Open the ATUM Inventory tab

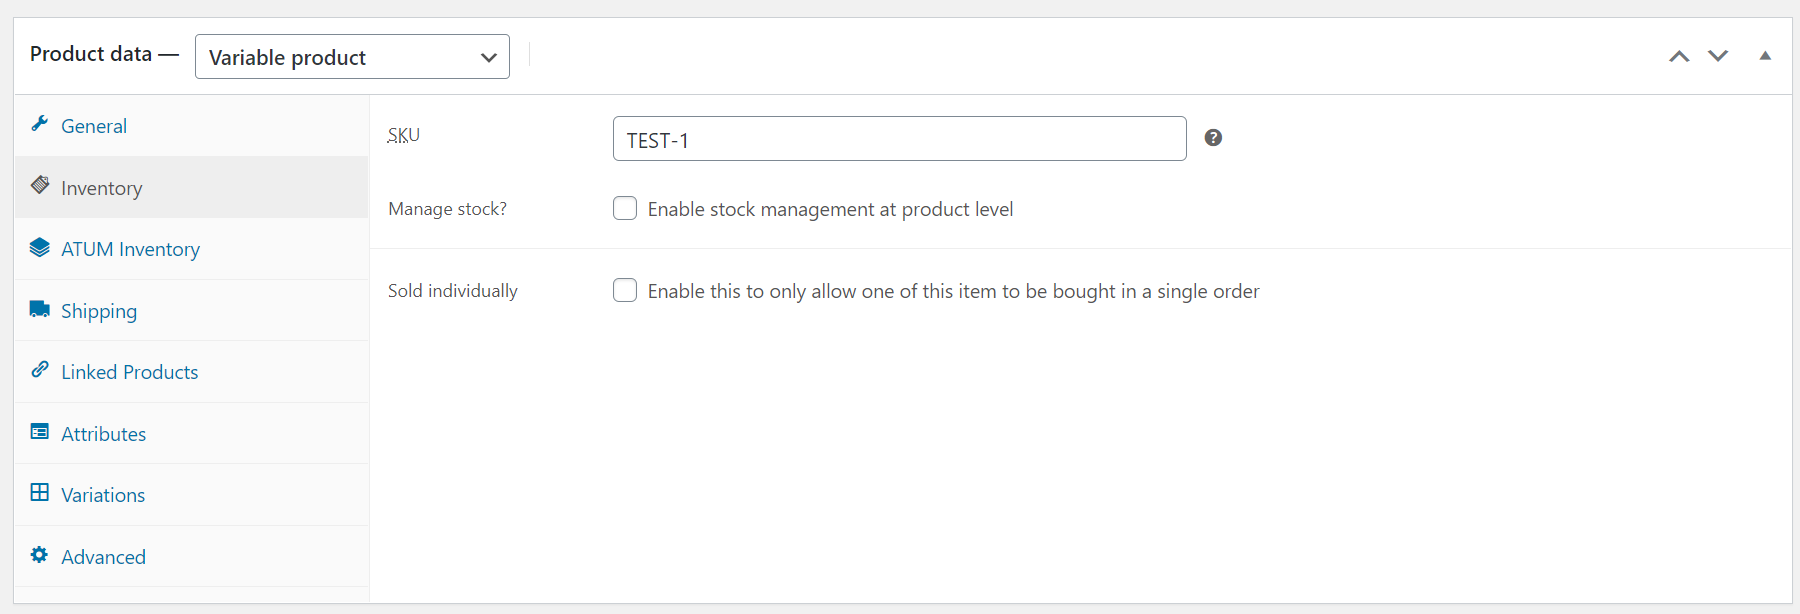130,248
